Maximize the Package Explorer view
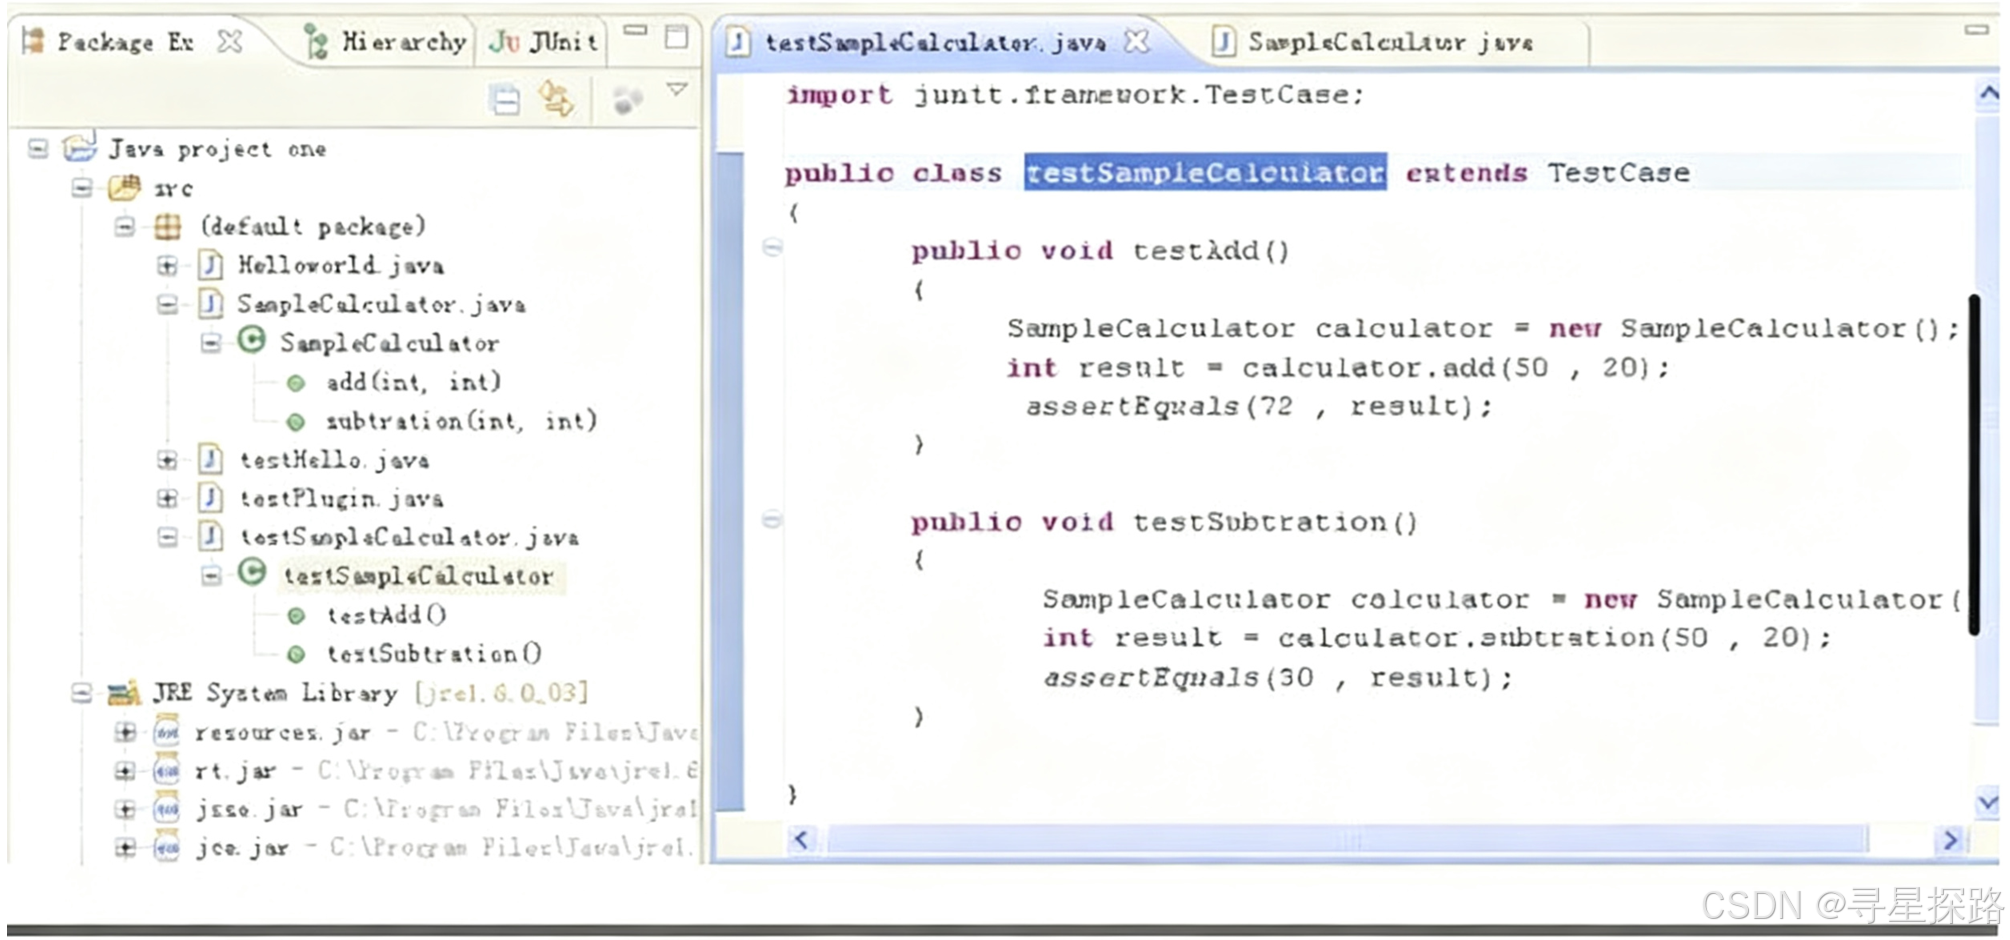Image resolution: width=2010 pixels, height=940 pixels. 677,37
